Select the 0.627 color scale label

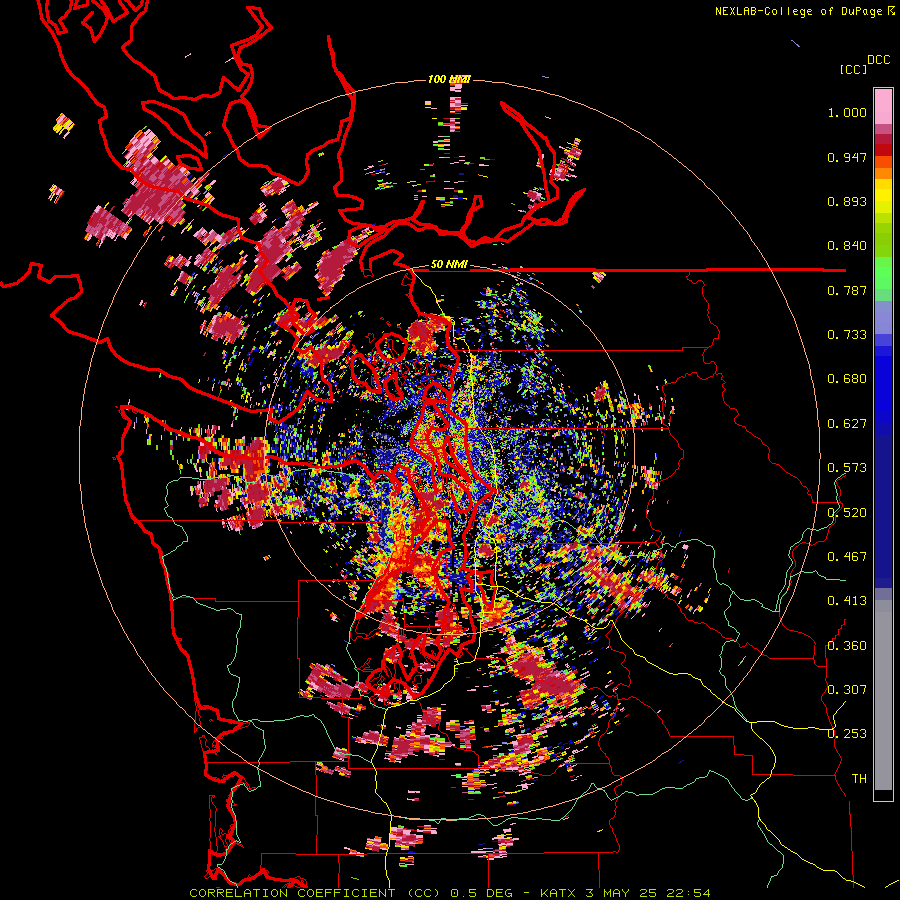(x=847, y=424)
